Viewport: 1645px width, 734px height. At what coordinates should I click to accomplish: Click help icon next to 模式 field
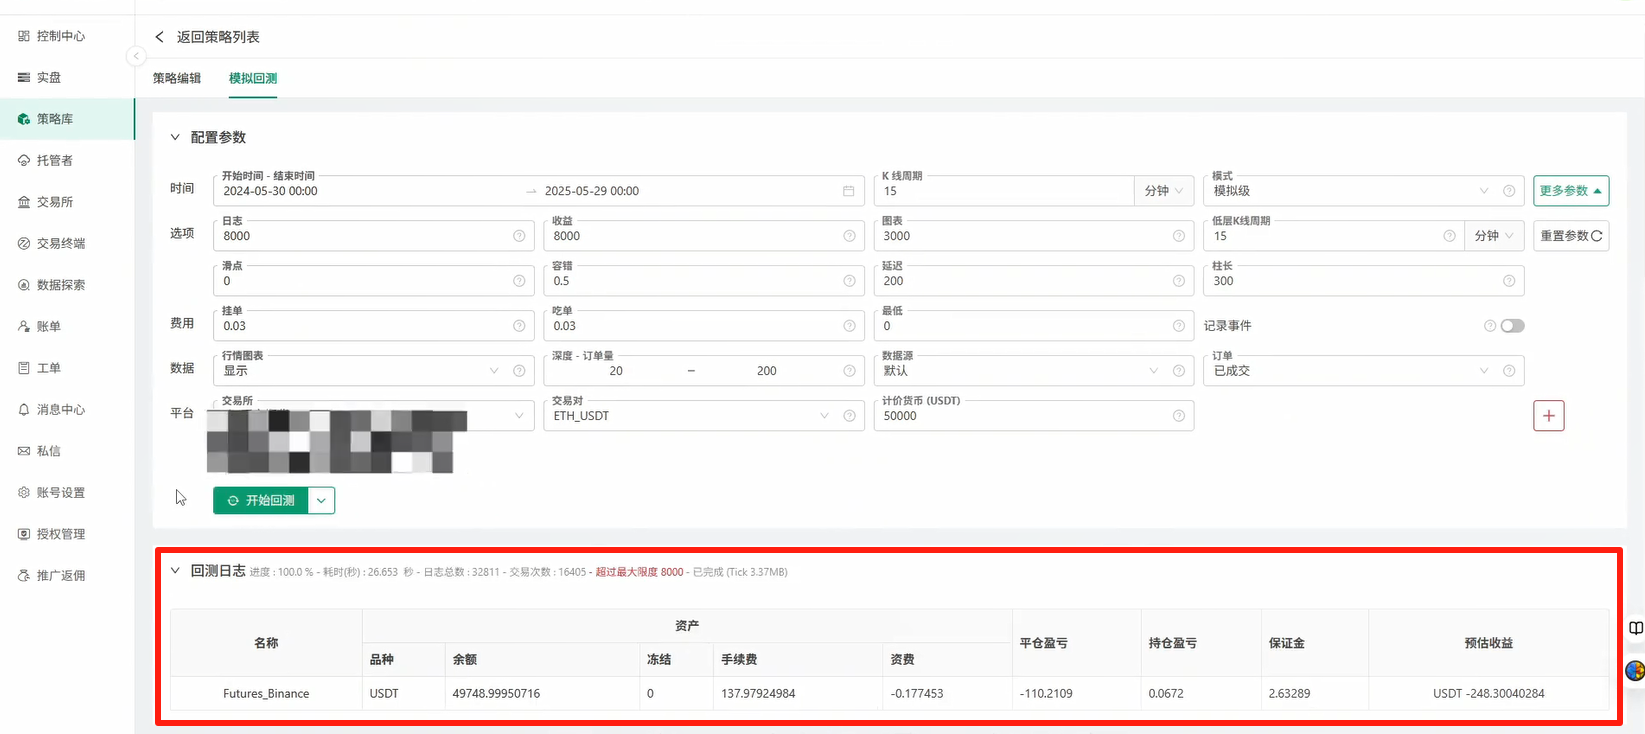click(1509, 191)
